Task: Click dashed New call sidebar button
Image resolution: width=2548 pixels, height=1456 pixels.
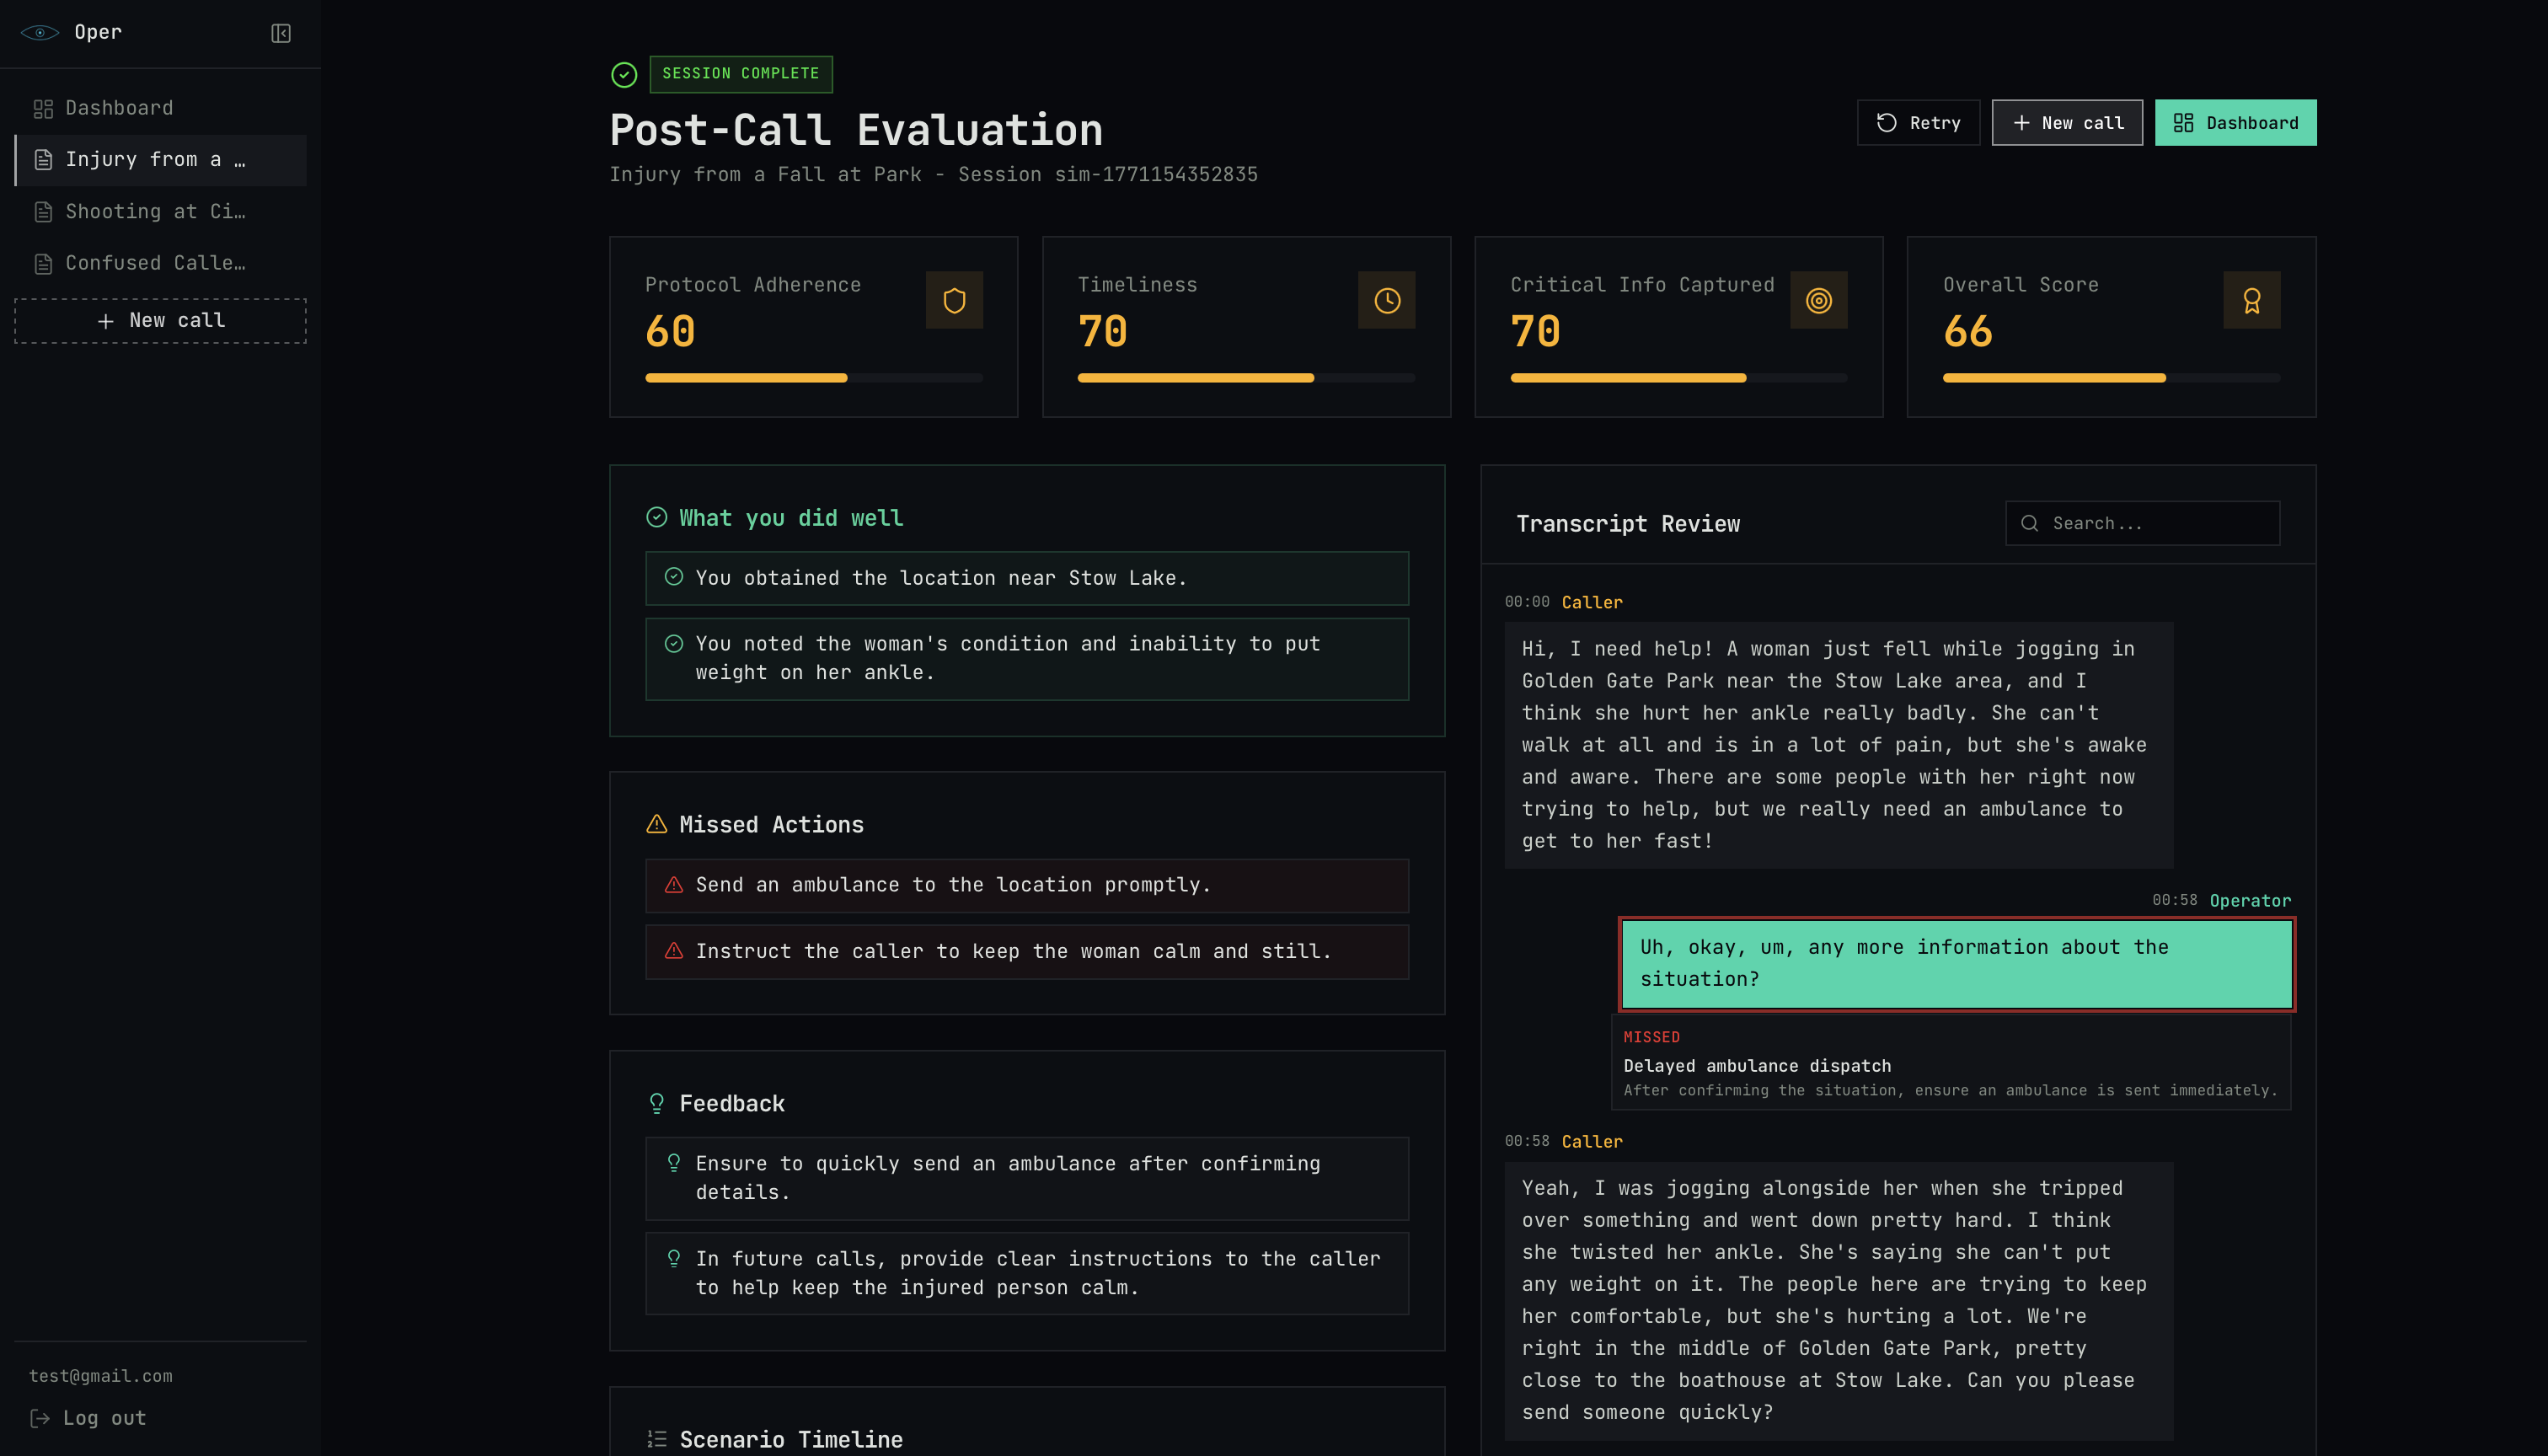Action: pos(160,321)
